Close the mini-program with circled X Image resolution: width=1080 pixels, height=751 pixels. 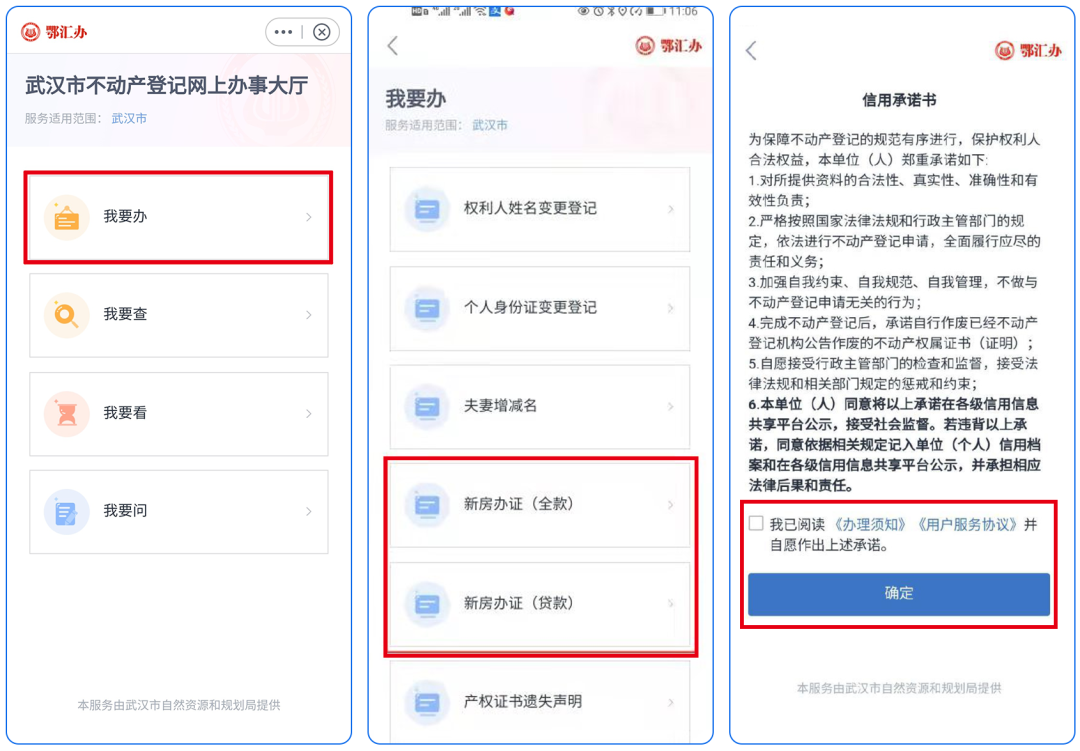(x=322, y=32)
